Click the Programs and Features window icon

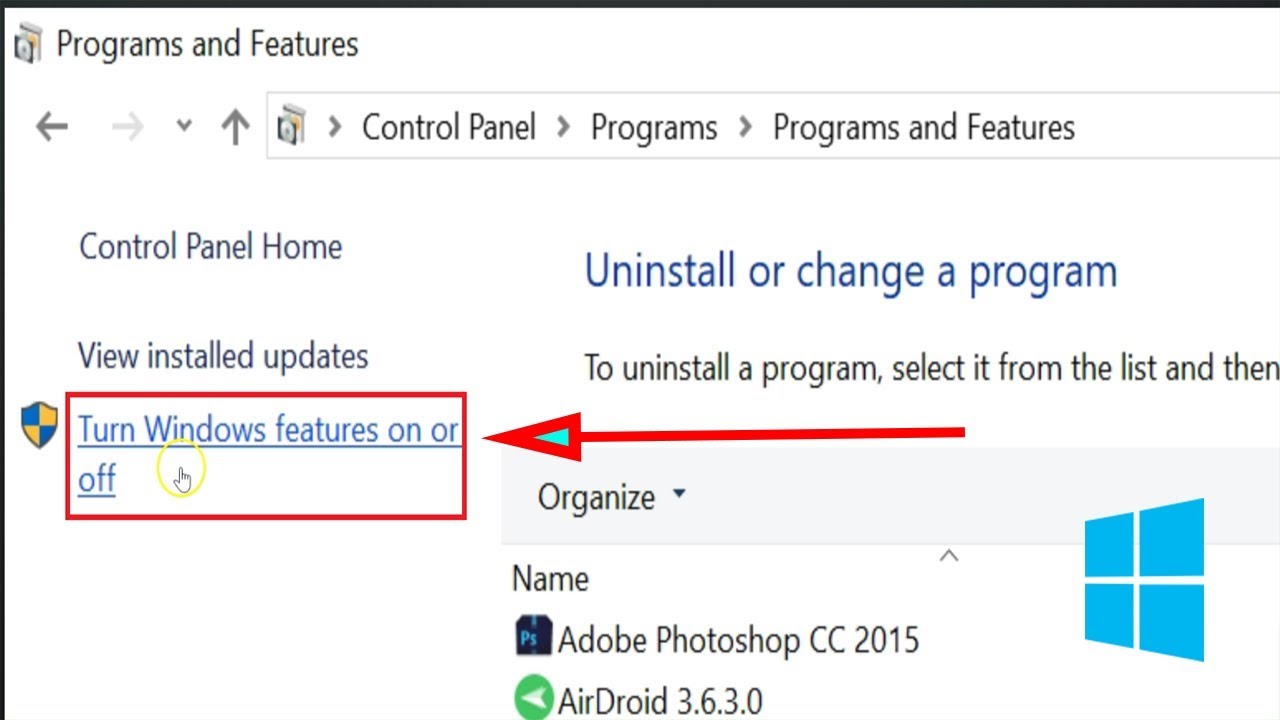coord(27,43)
